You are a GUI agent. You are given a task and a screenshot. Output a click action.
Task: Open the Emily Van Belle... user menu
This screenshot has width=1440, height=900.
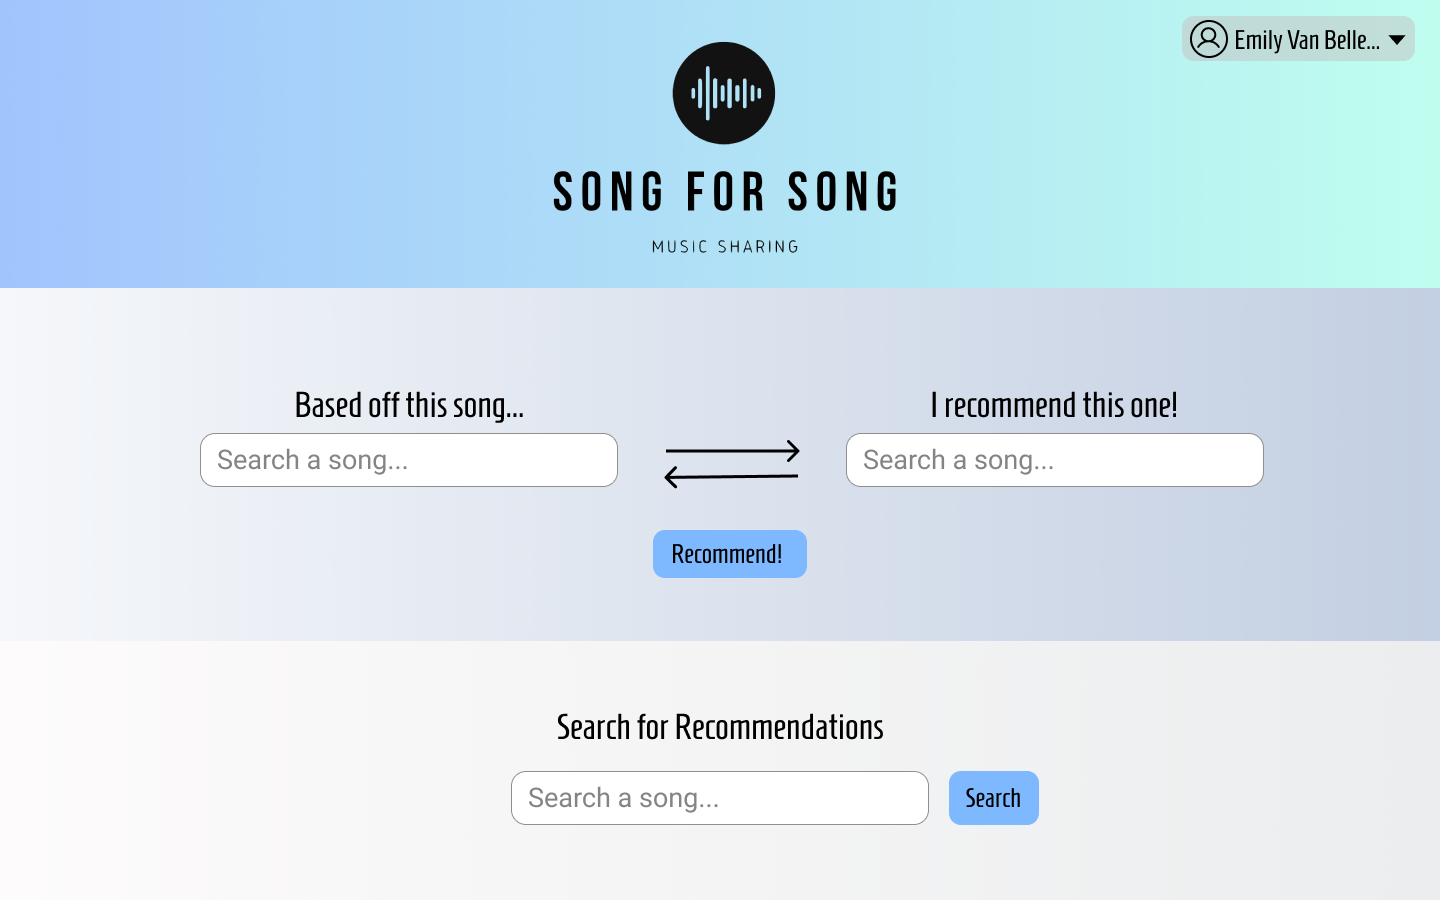1298,39
